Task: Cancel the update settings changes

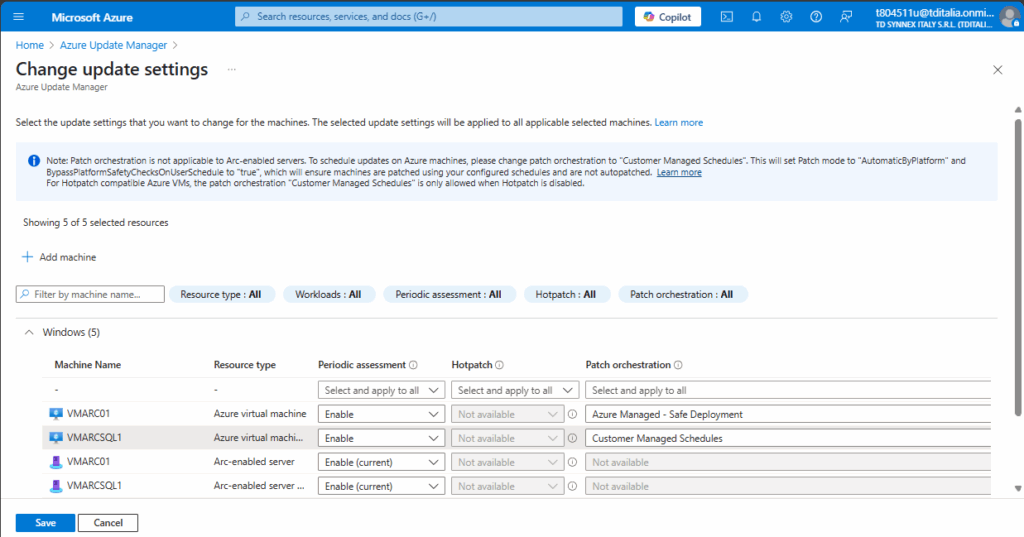Action: pos(108,523)
